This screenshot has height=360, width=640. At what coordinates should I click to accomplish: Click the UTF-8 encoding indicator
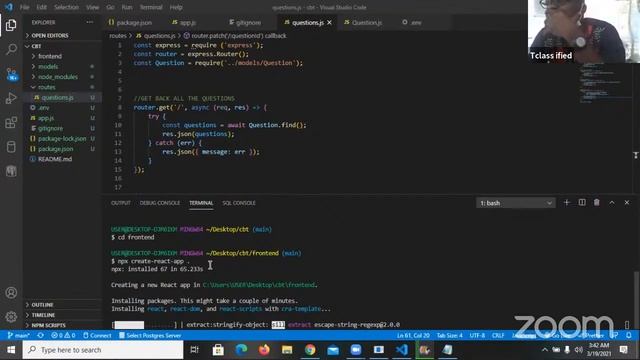tap(477, 336)
